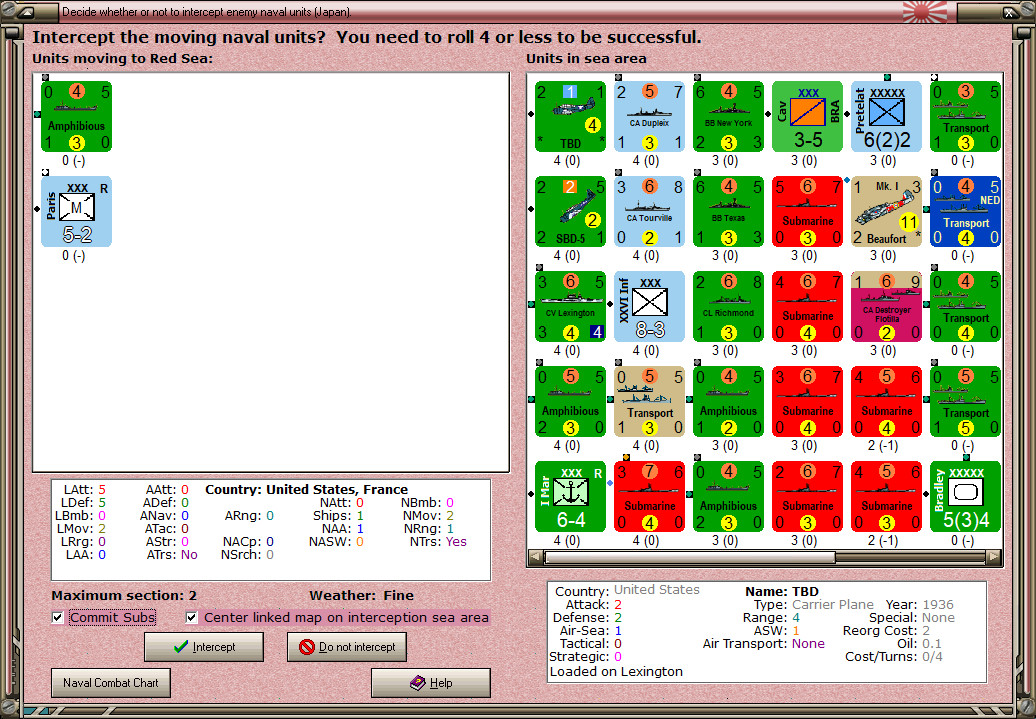Pick the BB New York battleship

tap(728, 117)
